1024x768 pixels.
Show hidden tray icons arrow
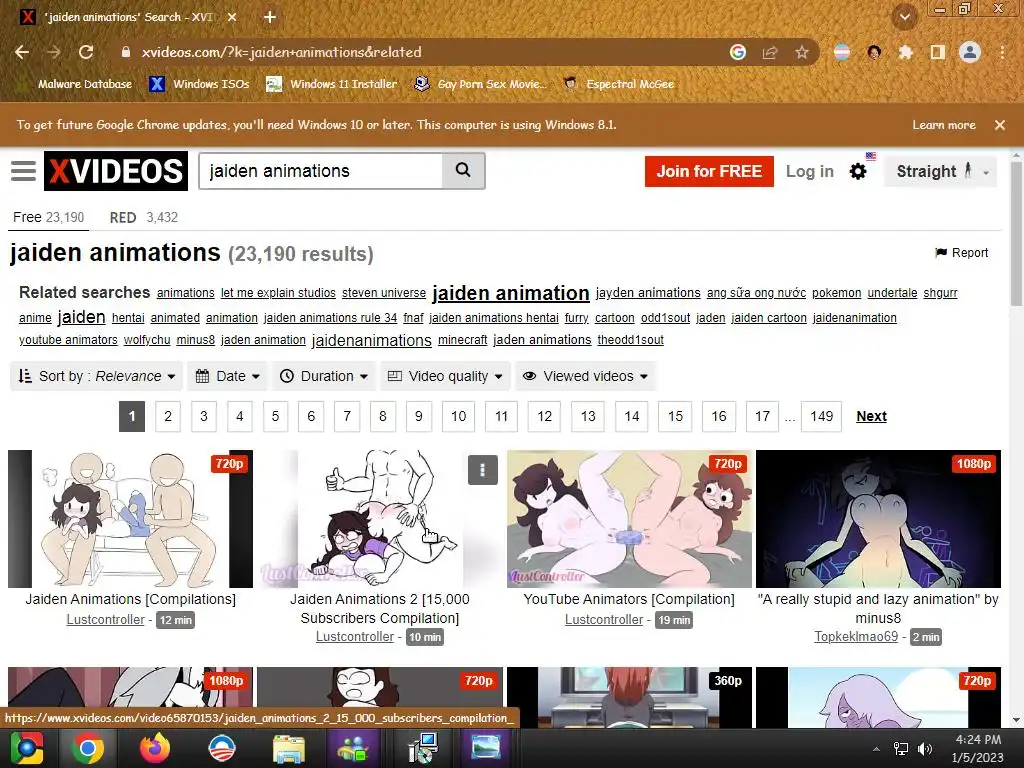tap(876, 749)
